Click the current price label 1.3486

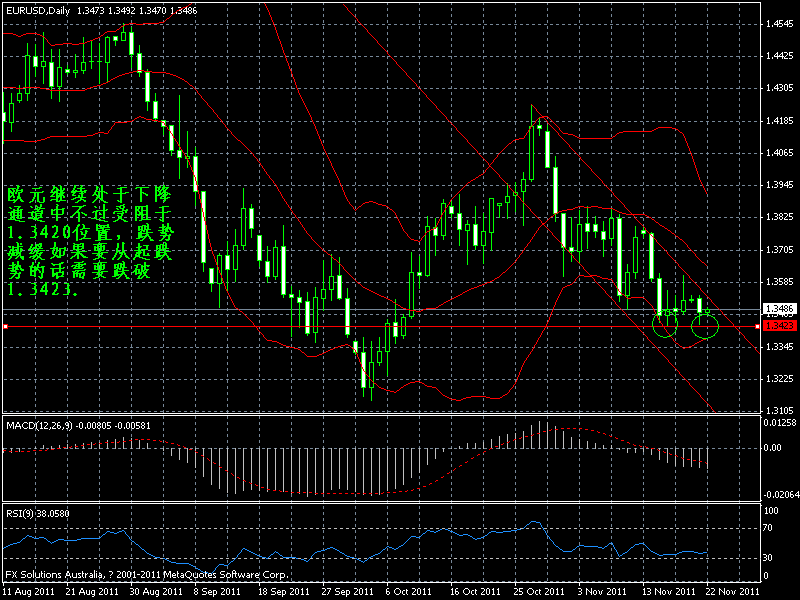click(780, 309)
